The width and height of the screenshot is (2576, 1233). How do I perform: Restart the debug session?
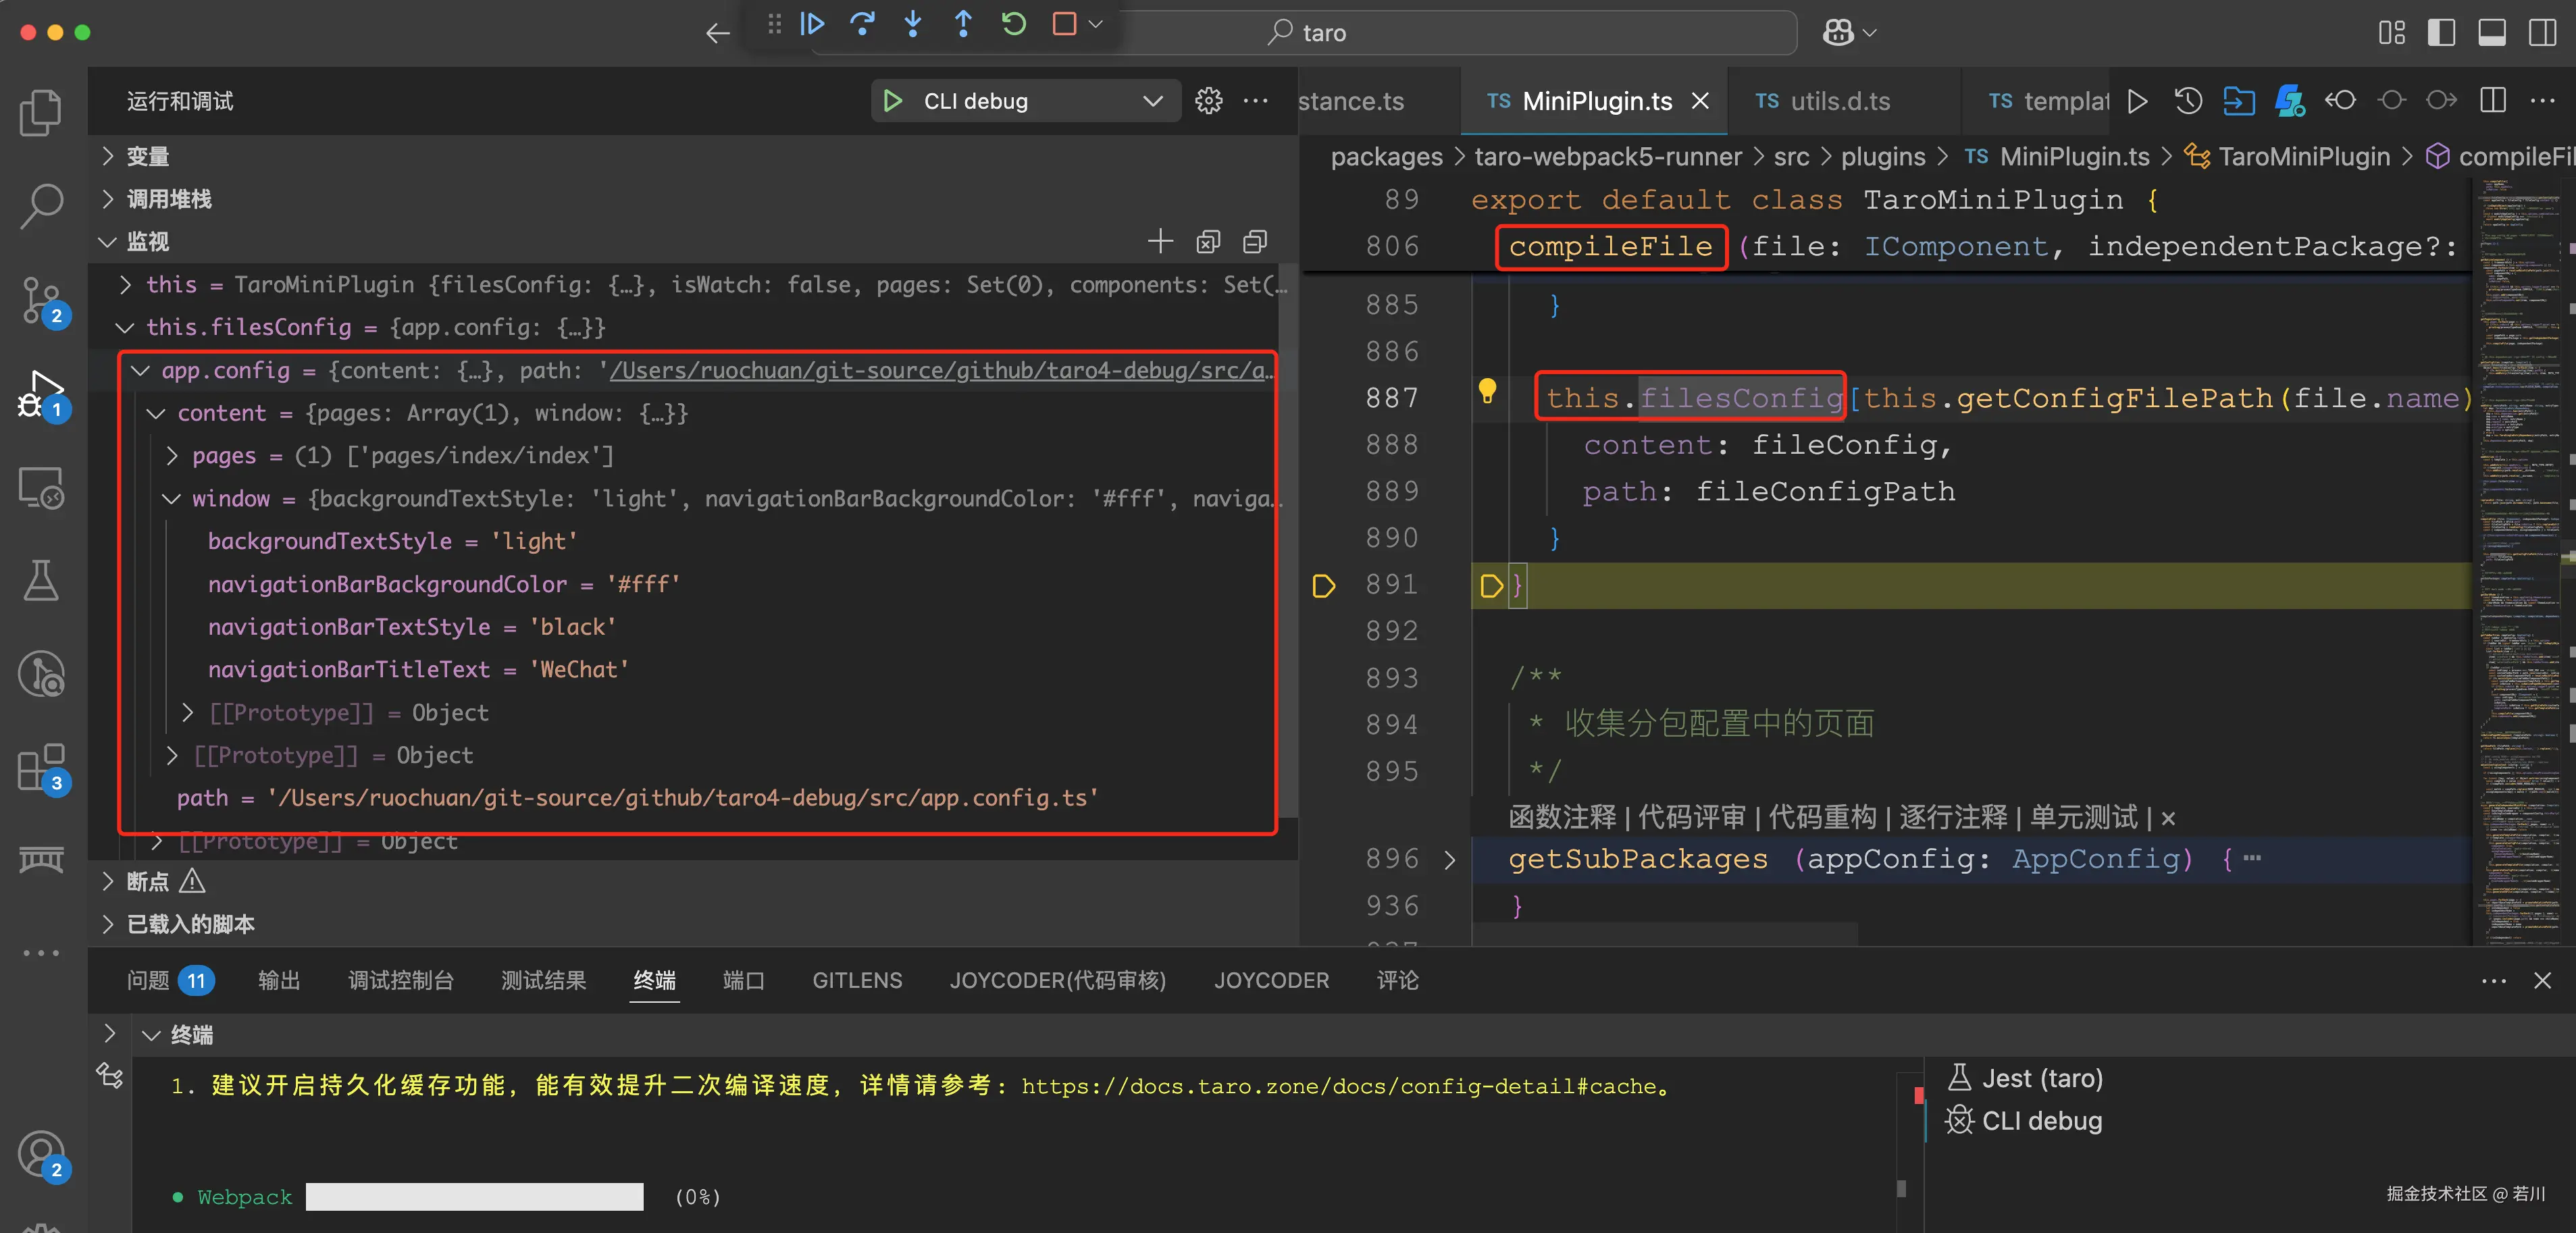pos(1013,24)
